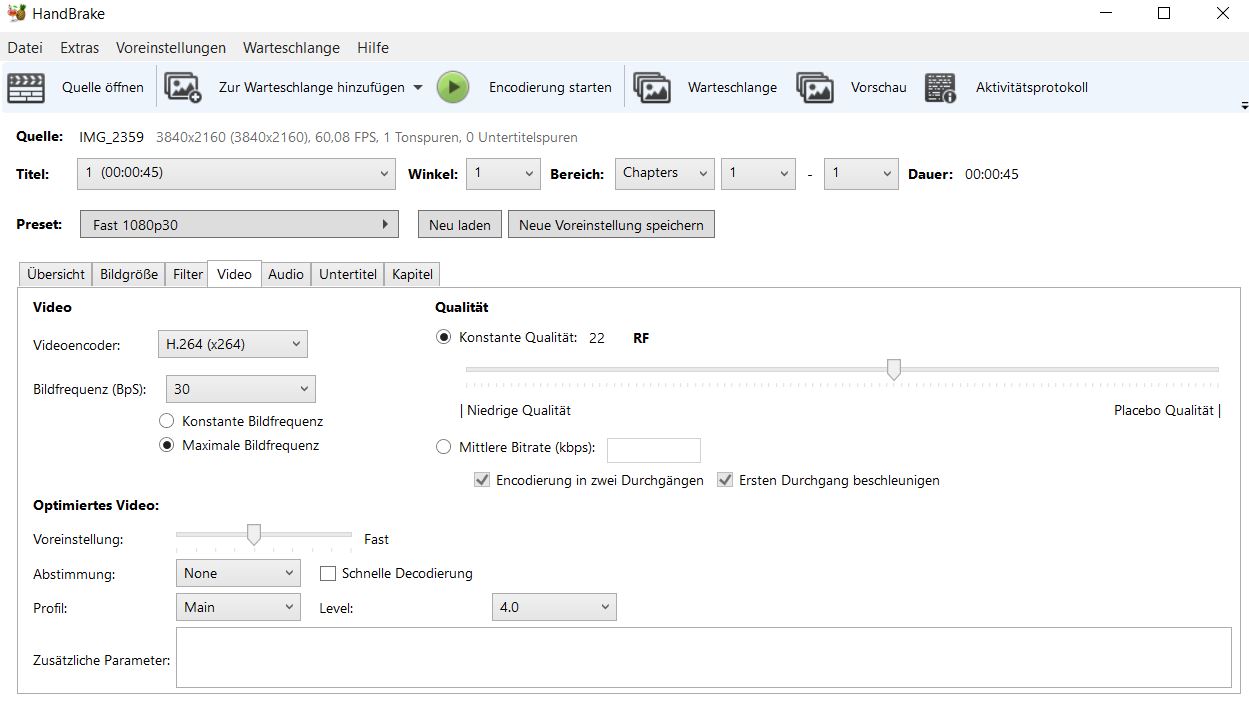The image size is (1249, 701).
Task: Toggle Encodierung in zwei Durchgängen checkbox
Action: (482, 480)
